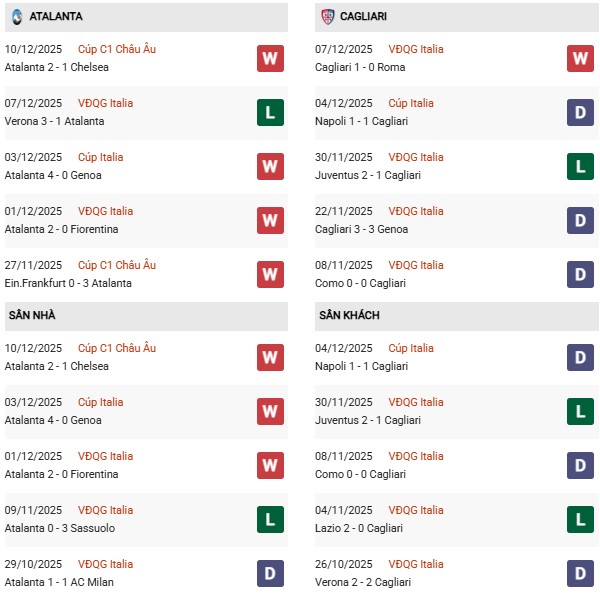Click the Atalanta club logo
Image resolution: width=600 pixels, height=594 pixels.
[x=17, y=17]
